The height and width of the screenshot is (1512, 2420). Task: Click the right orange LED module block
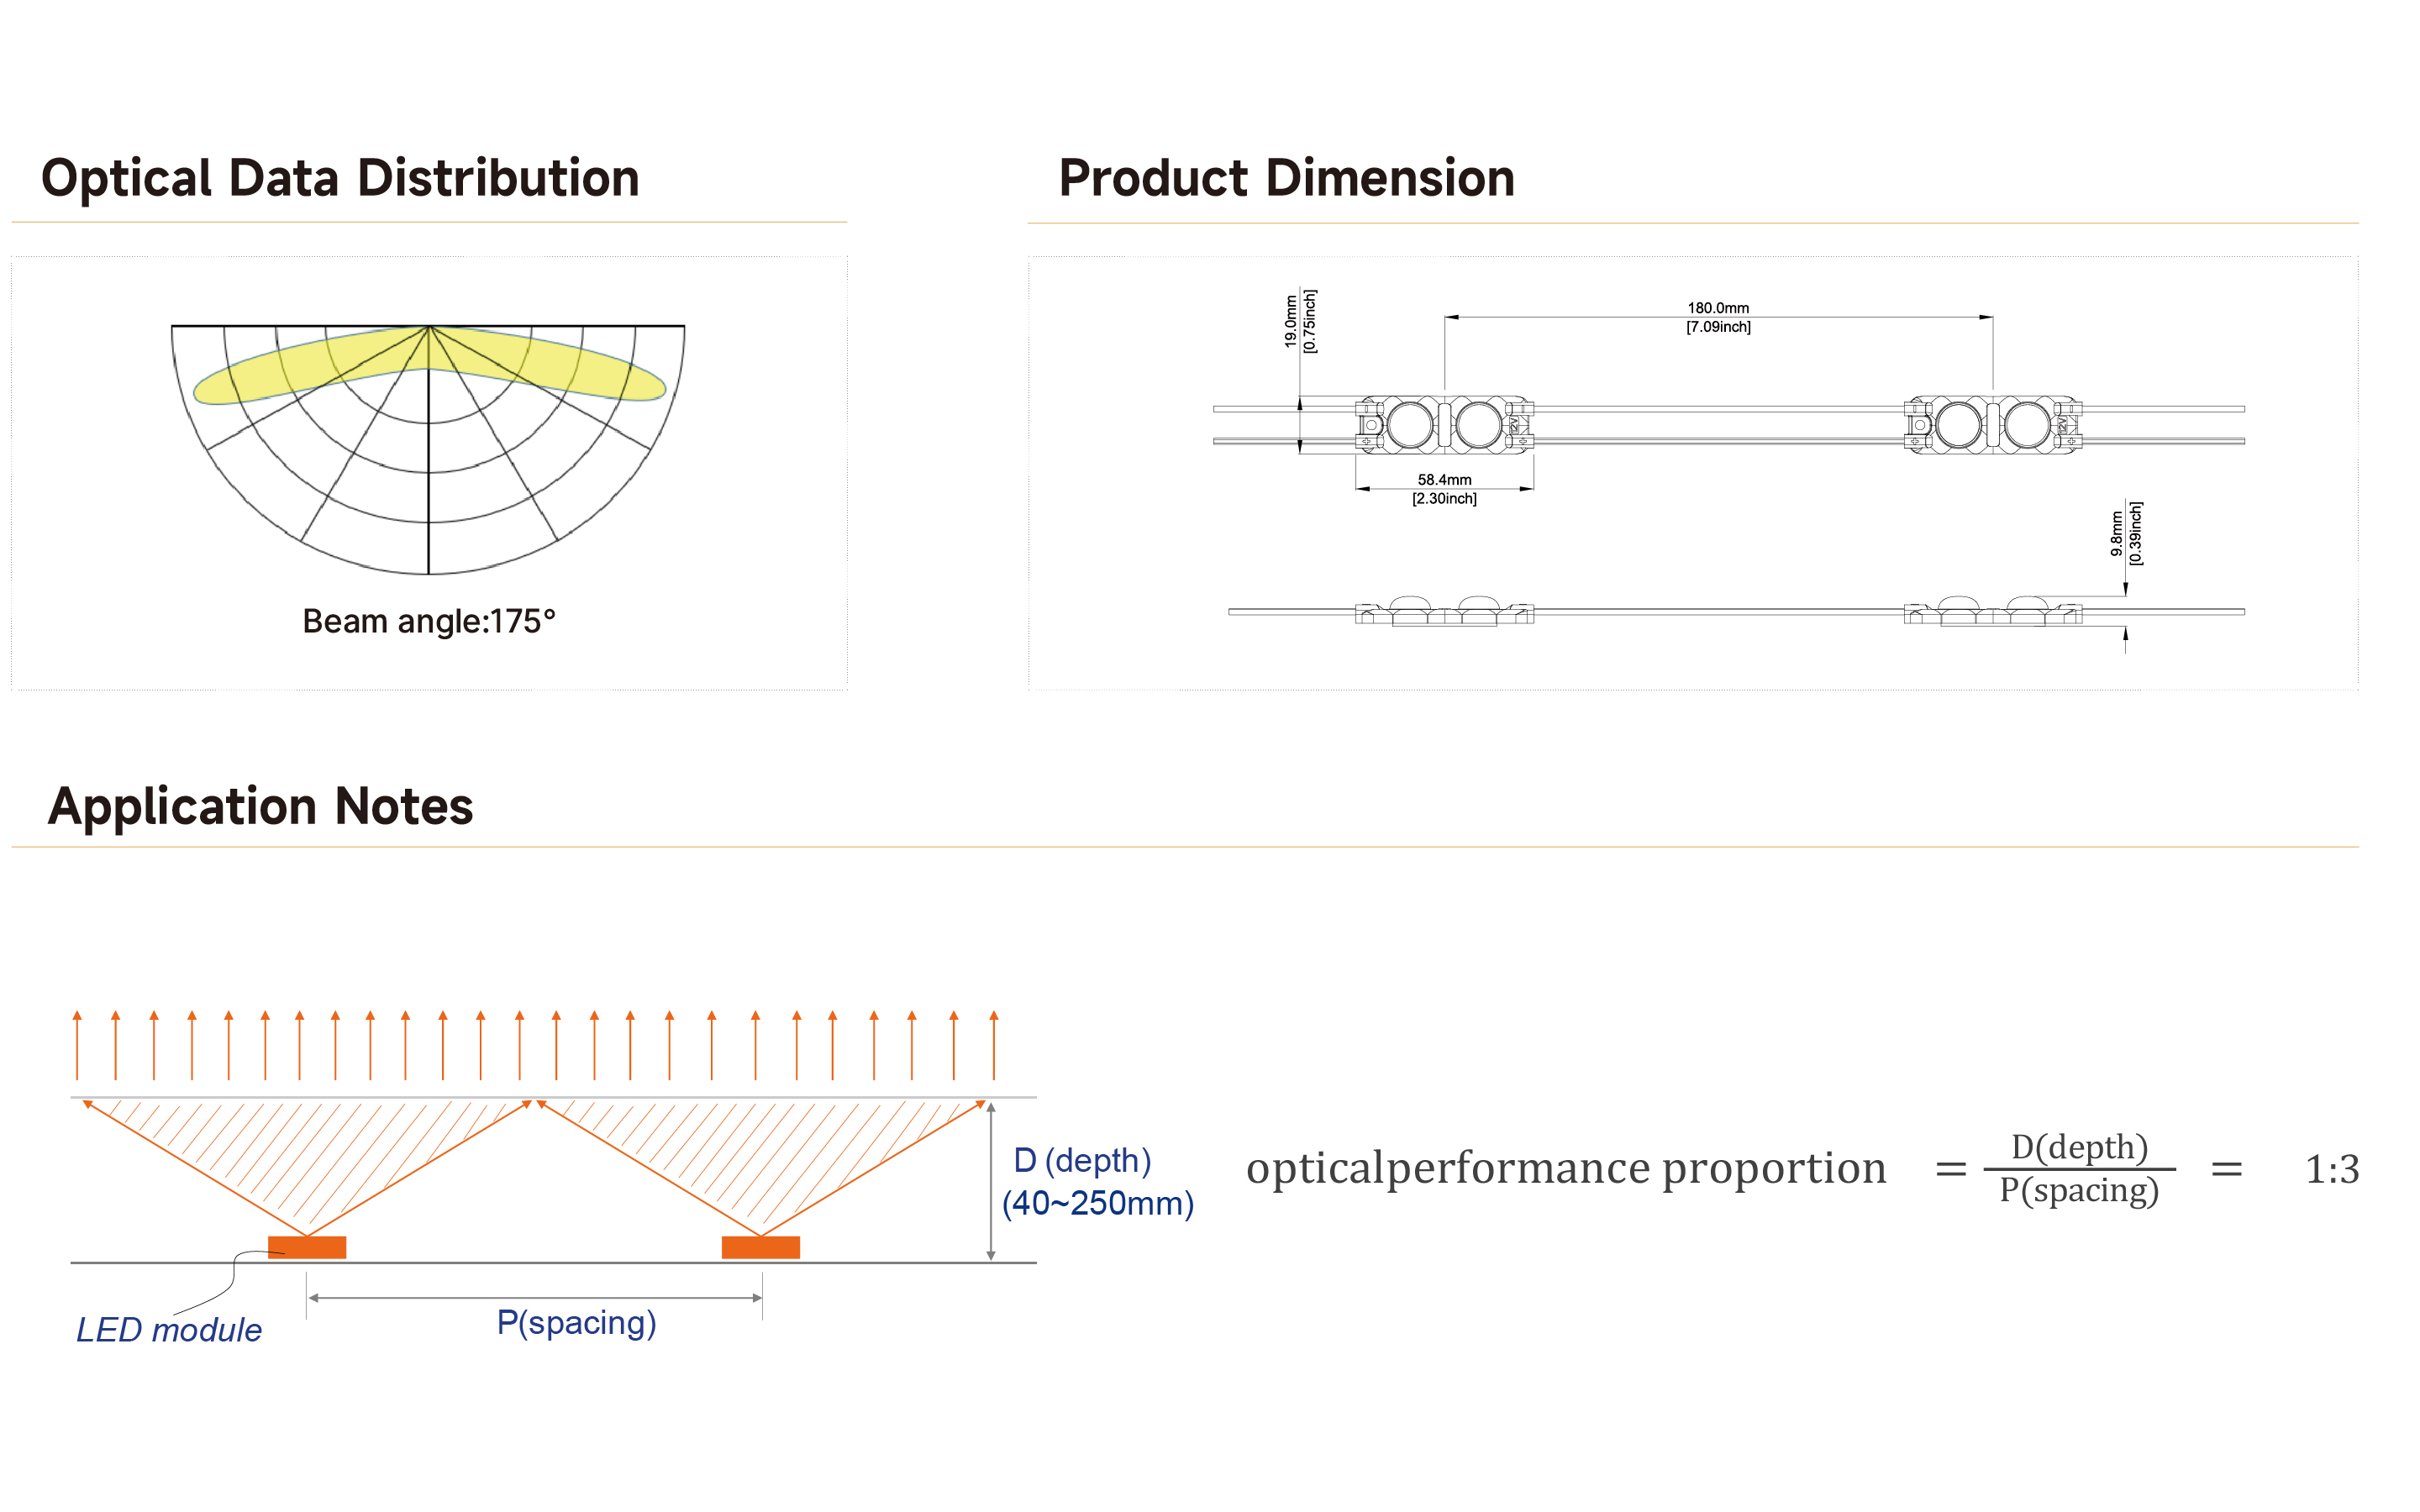[761, 1247]
